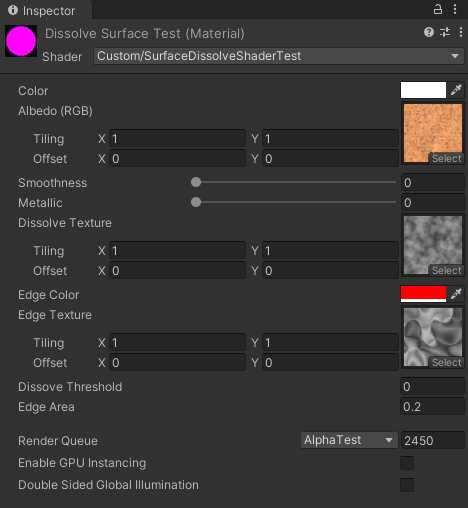Click Dissolve Surface Test material title
468x508 pixels.
145,33
